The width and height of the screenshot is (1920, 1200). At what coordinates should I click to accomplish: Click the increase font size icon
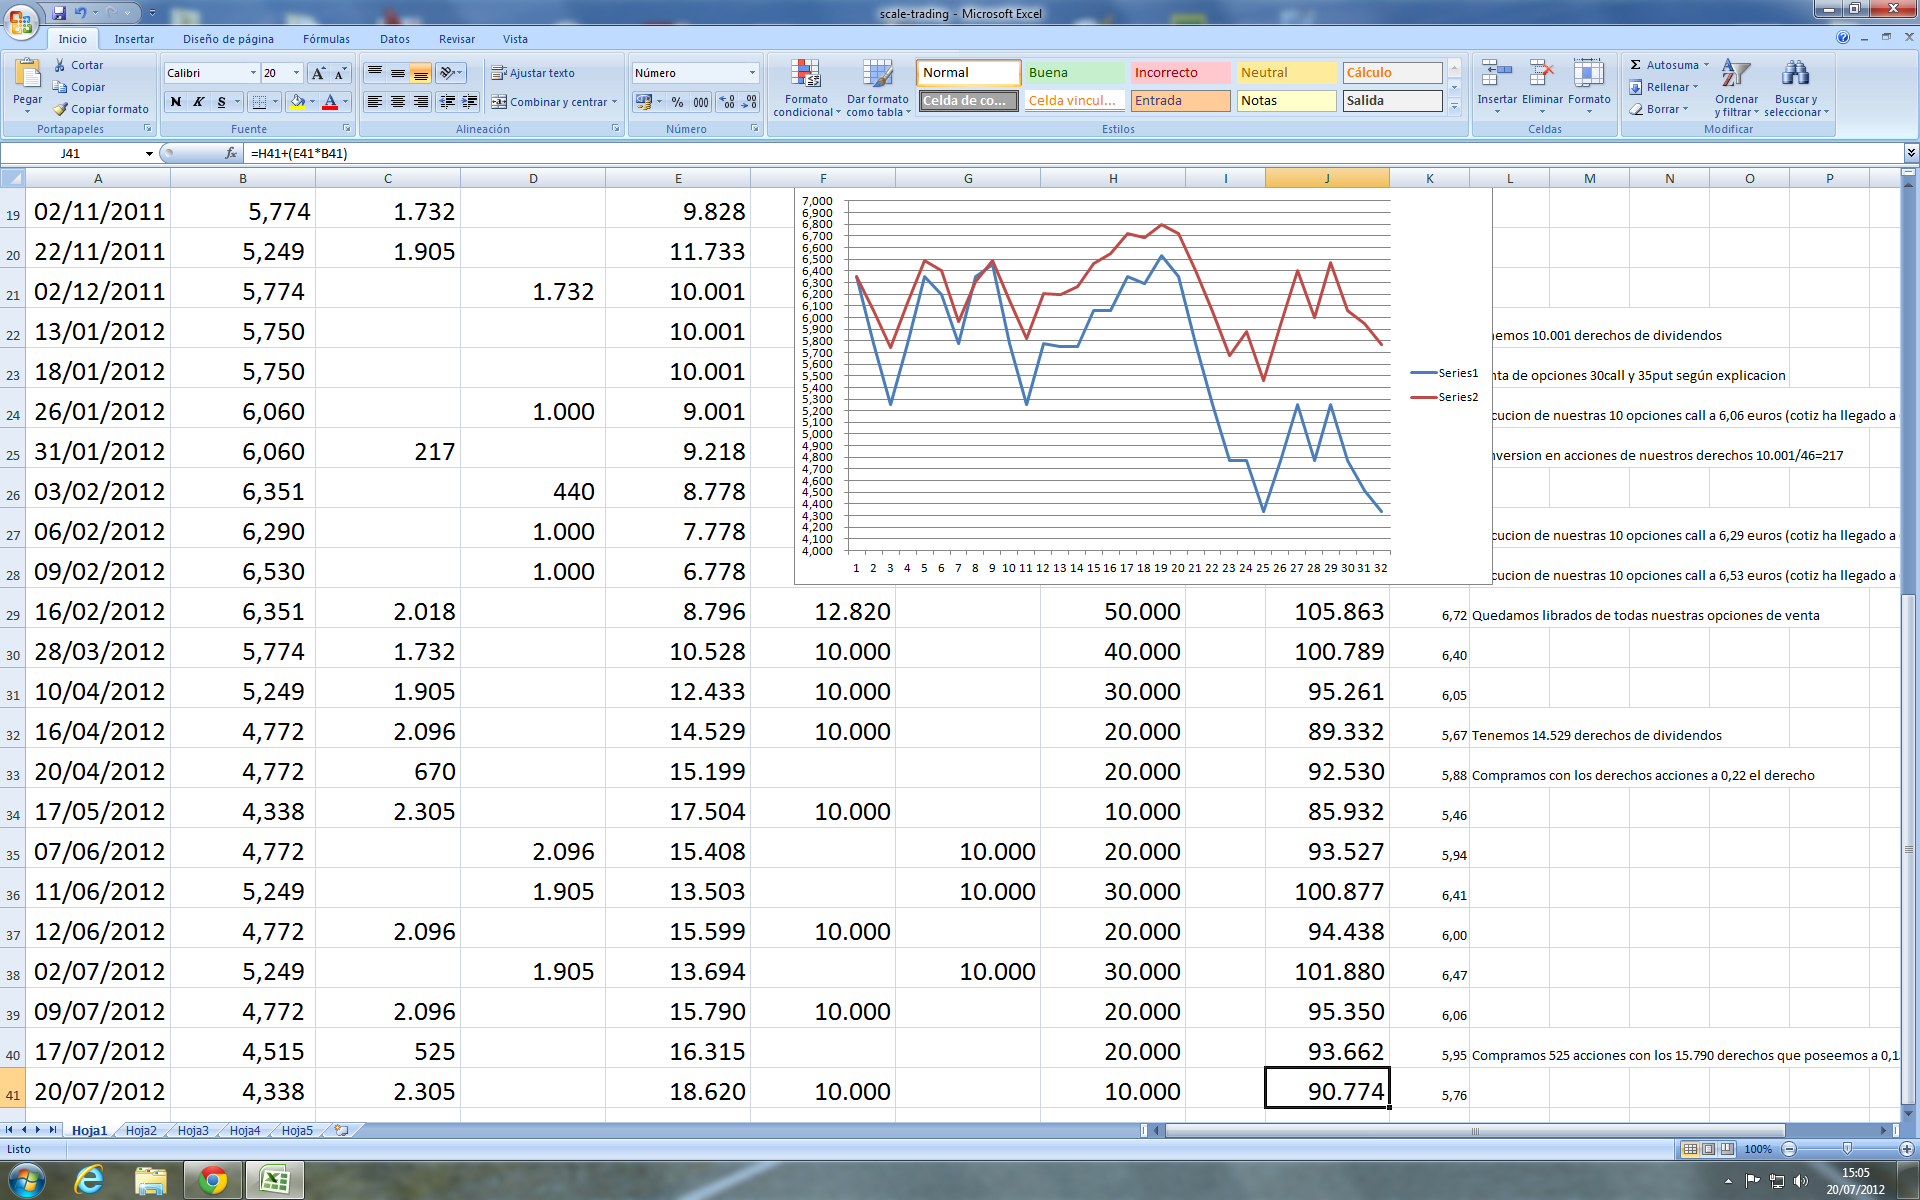[x=318, y=73]
